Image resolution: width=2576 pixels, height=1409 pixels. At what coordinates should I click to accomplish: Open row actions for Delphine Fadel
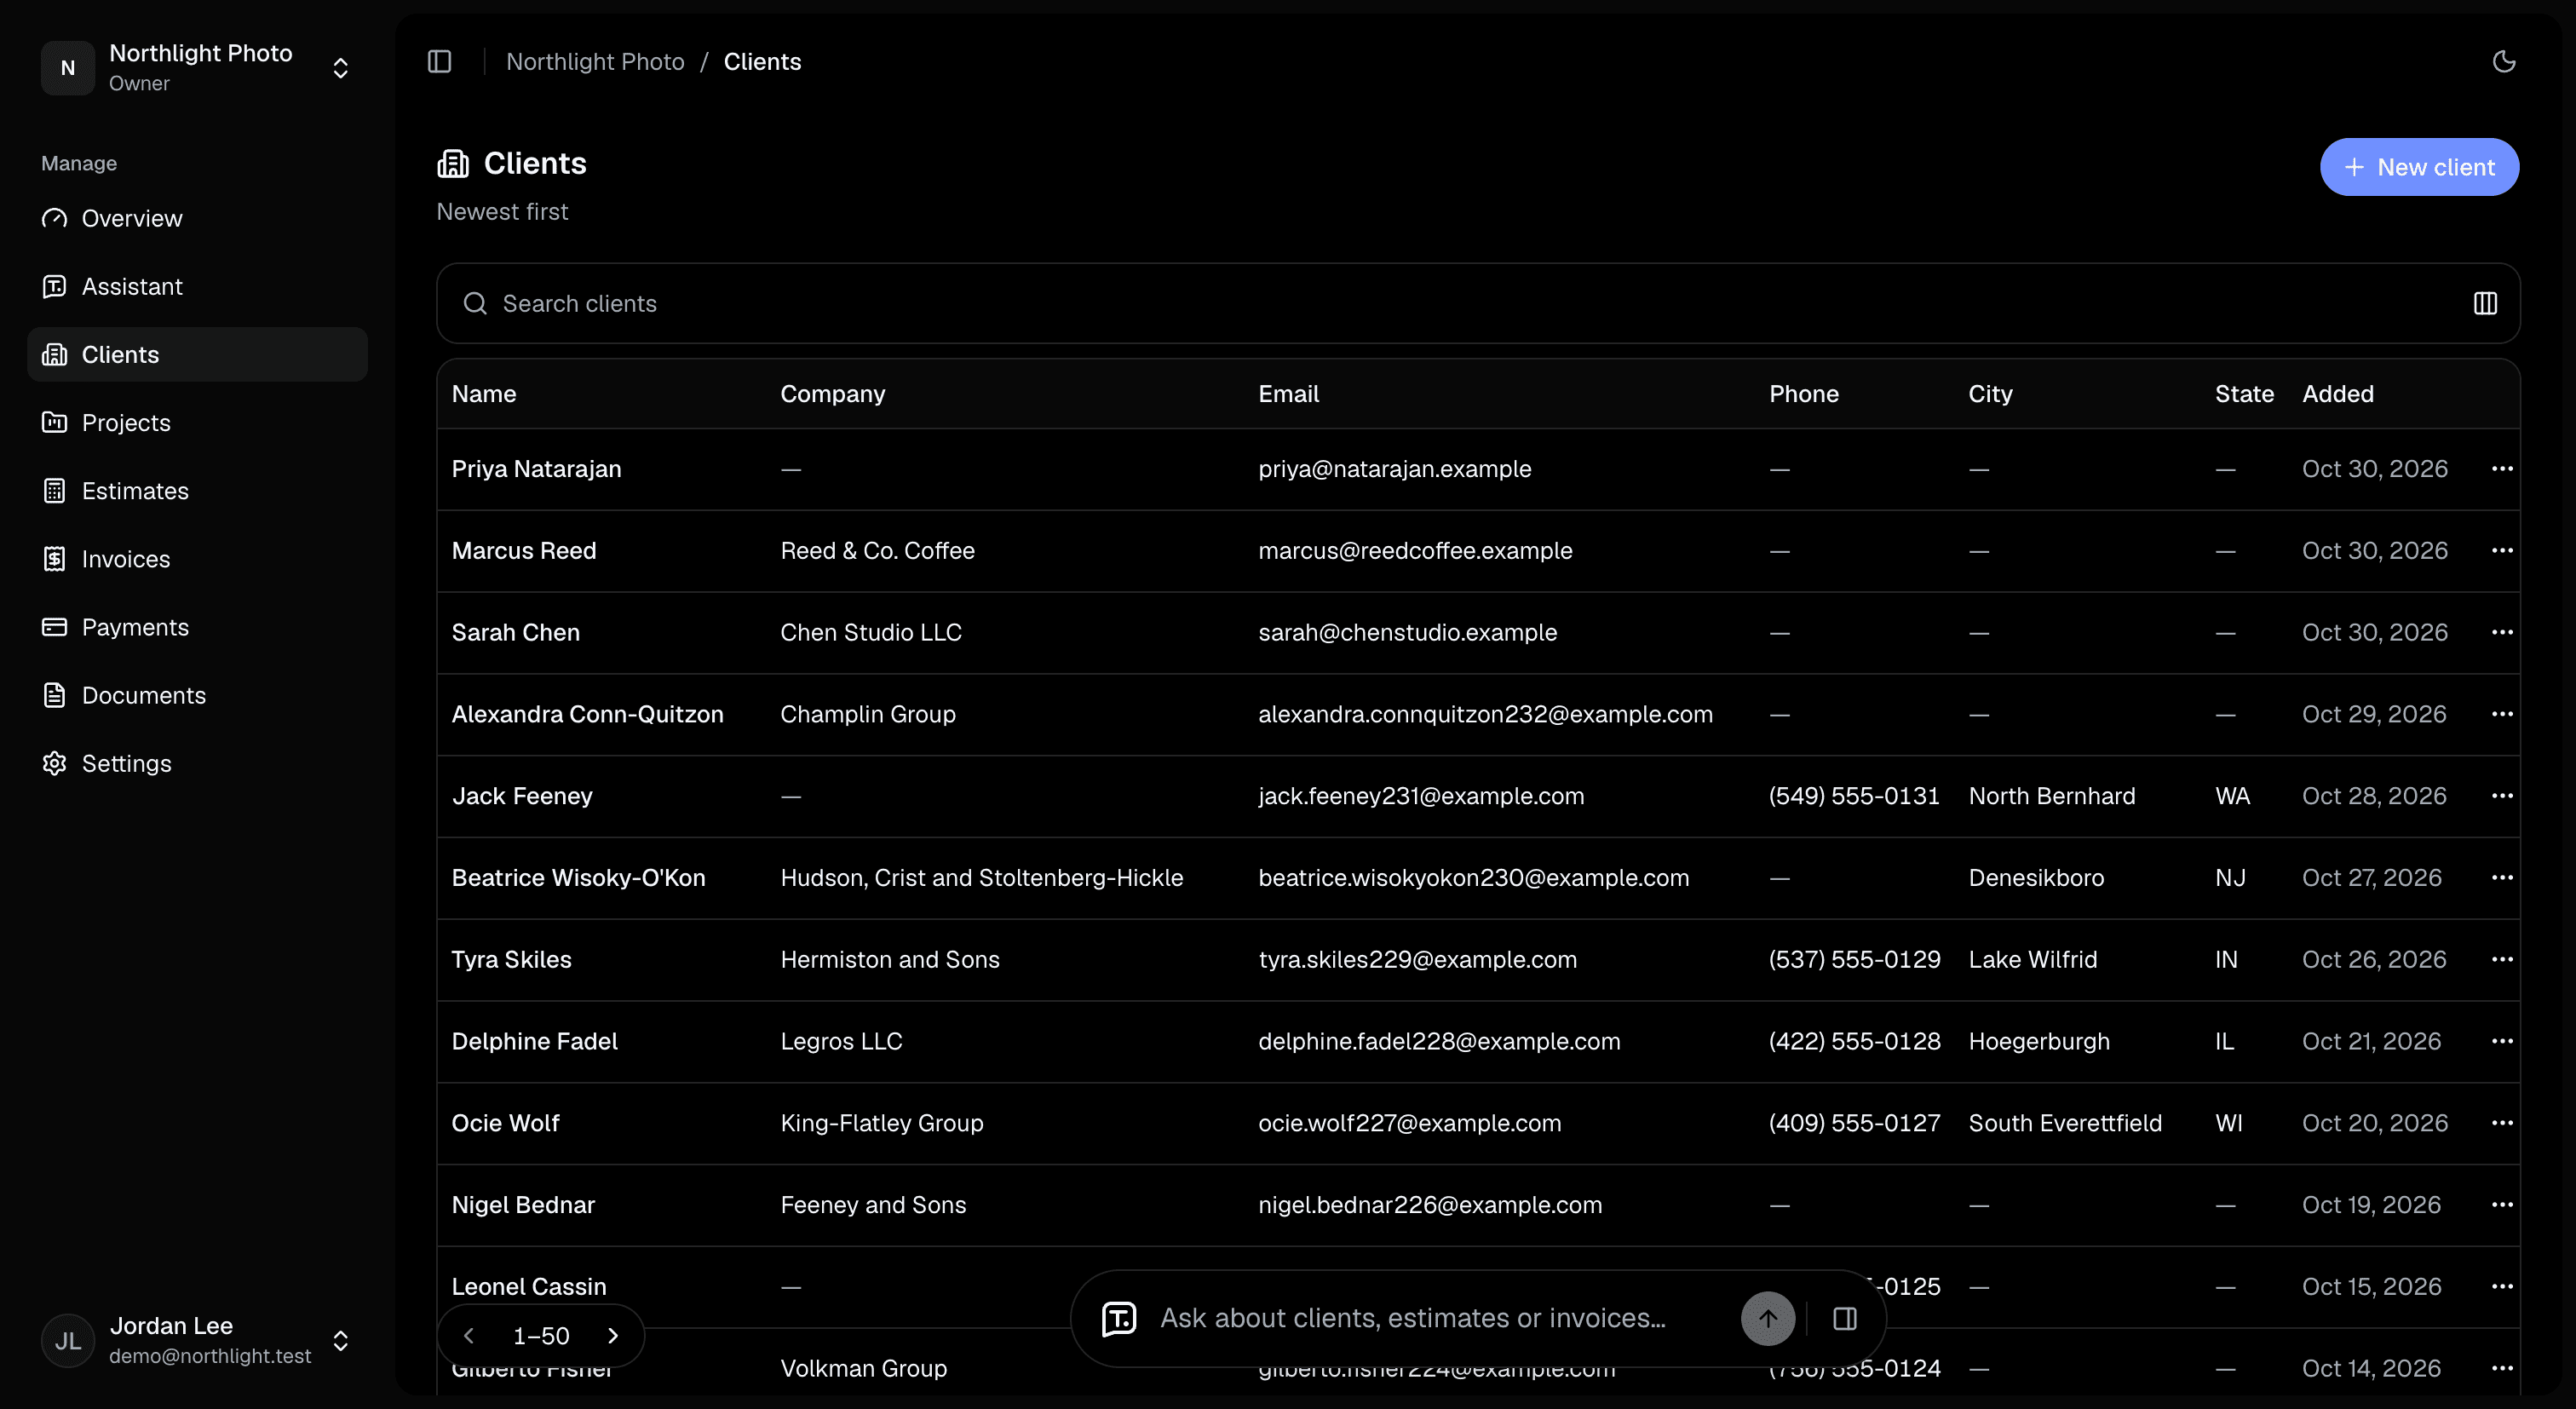tap(2502, 1041)
